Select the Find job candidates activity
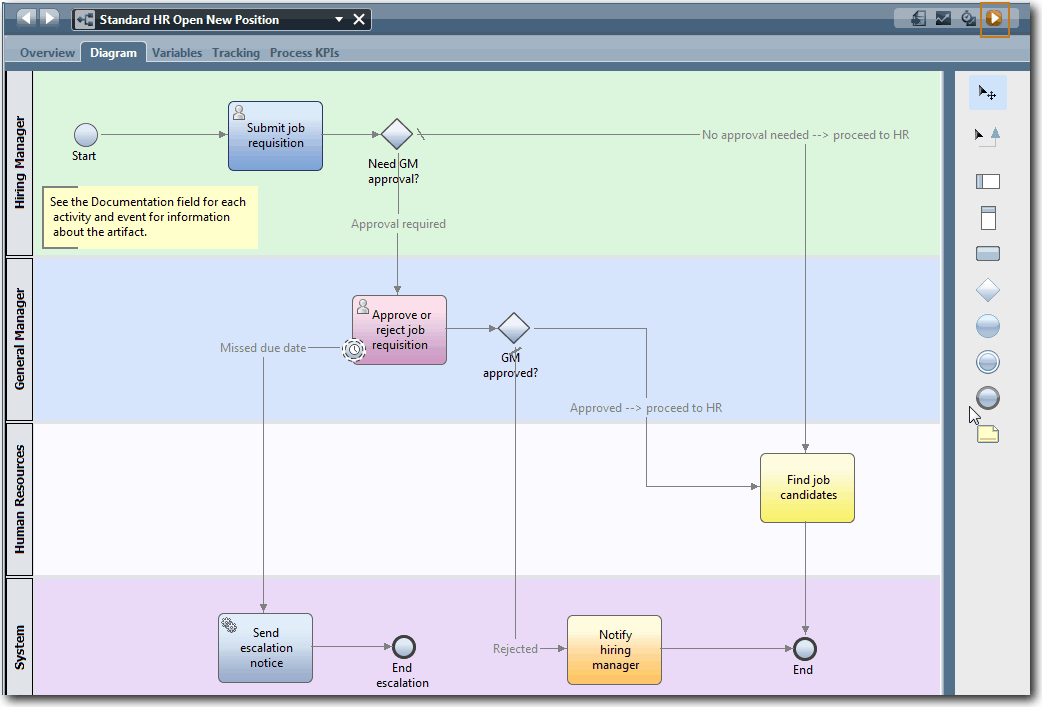Image resolution: width=1042 pixels, height=707 pixels. pos(807,488)
